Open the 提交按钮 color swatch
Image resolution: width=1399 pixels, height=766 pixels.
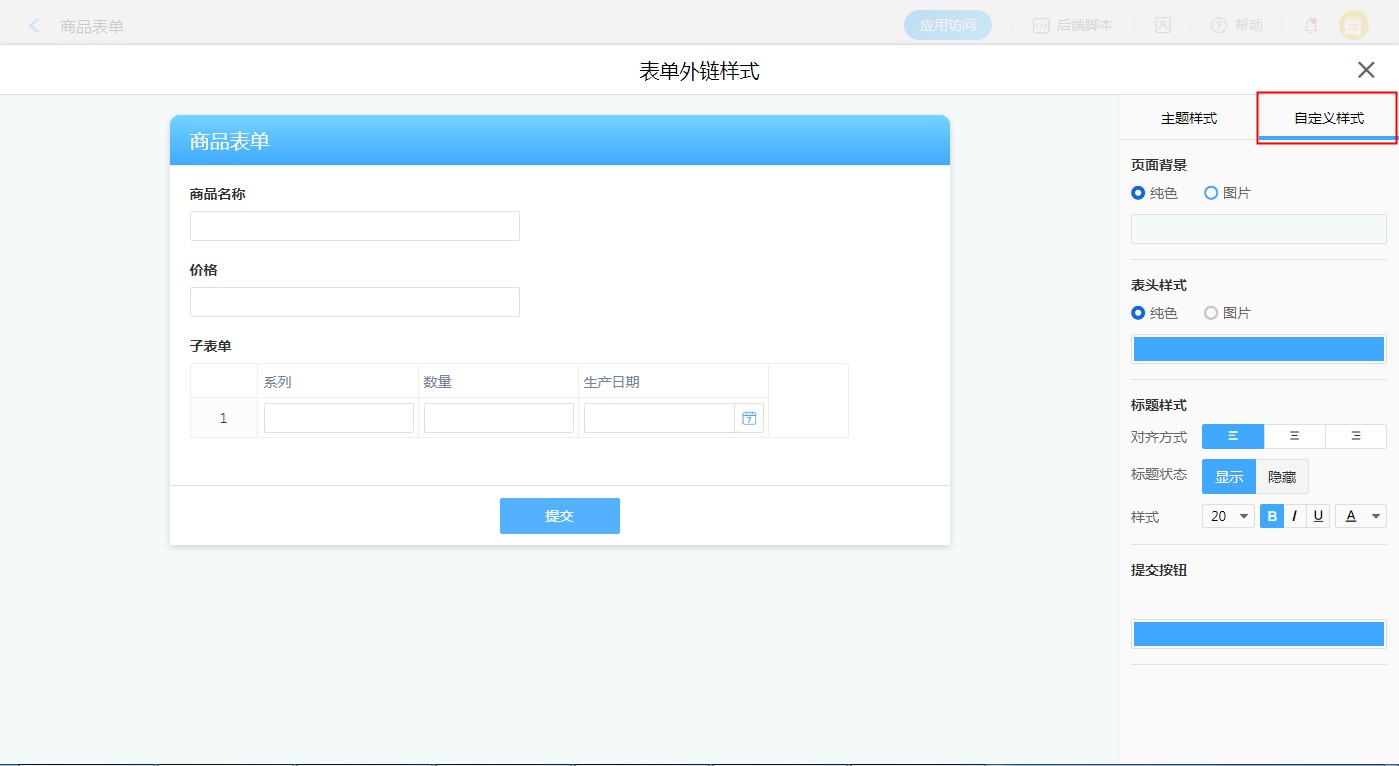(x=1258, y=634)
